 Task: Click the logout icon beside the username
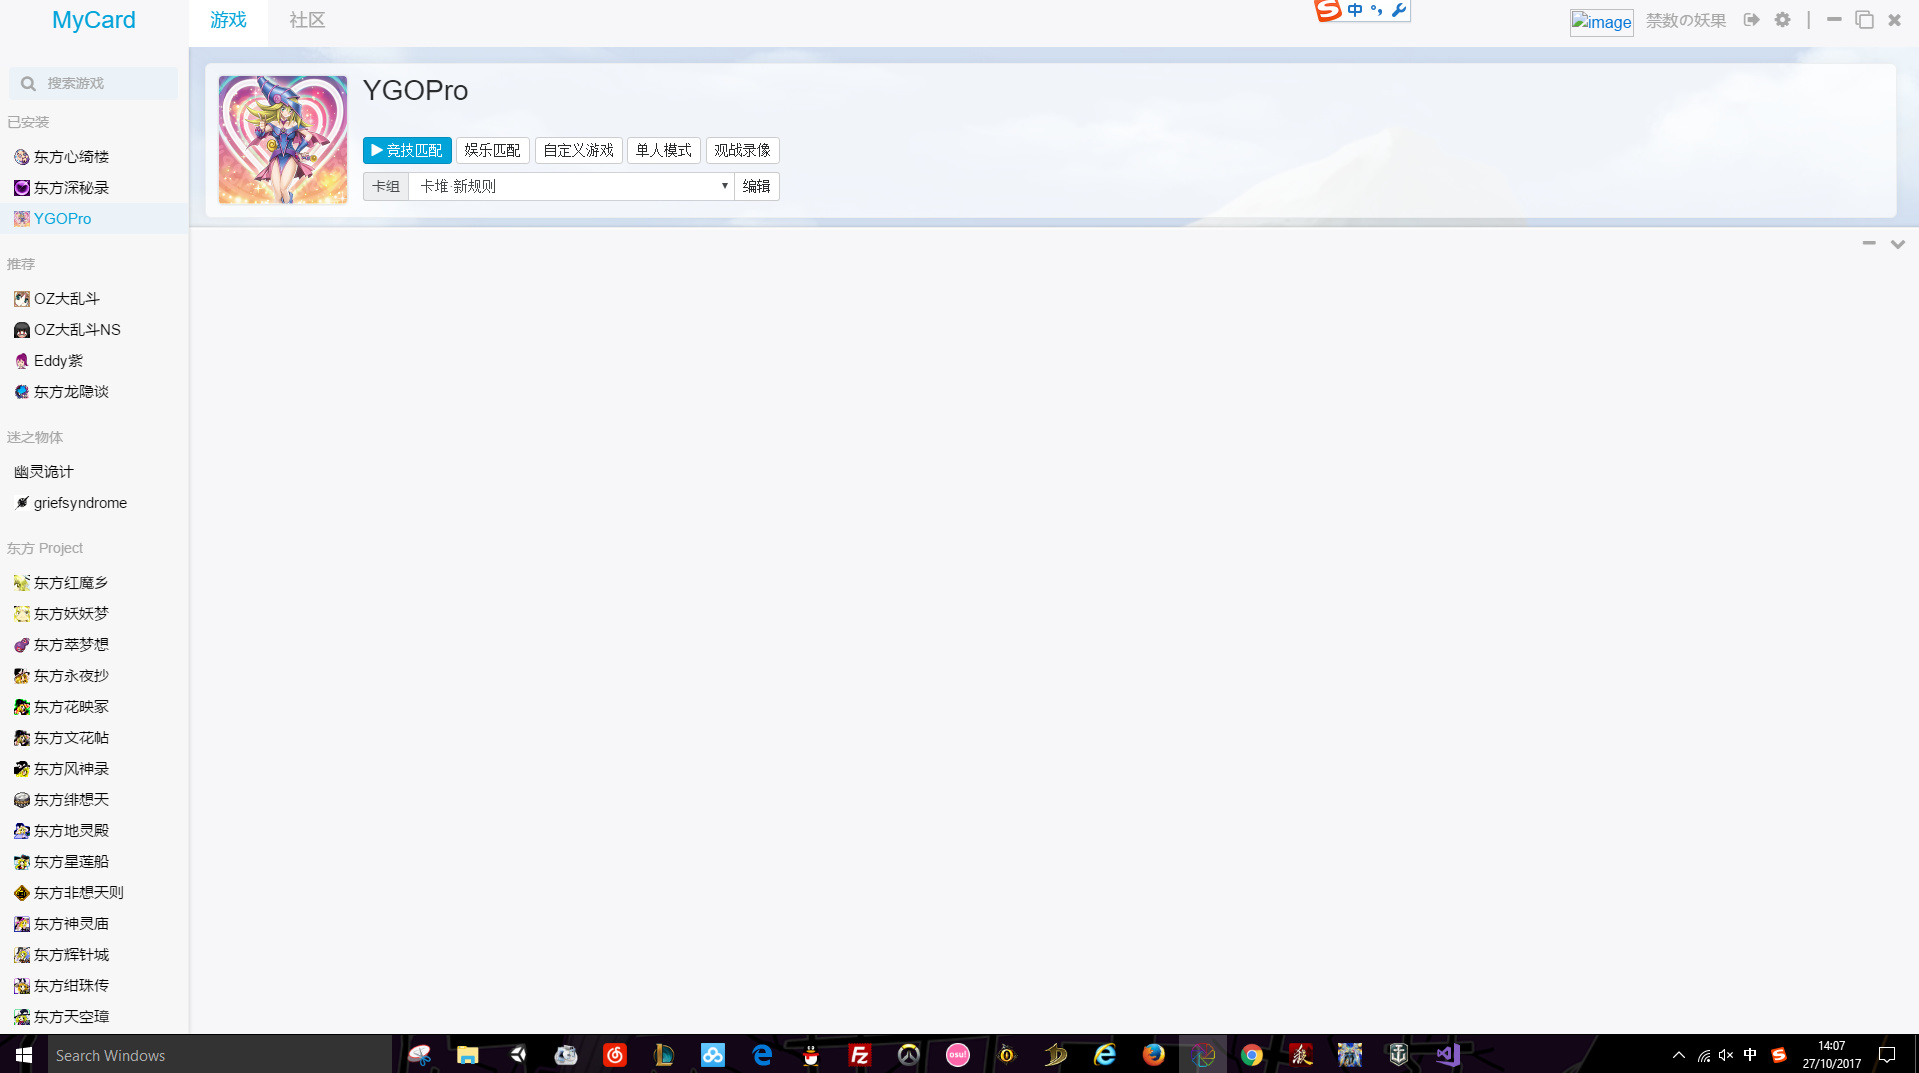1751,20
